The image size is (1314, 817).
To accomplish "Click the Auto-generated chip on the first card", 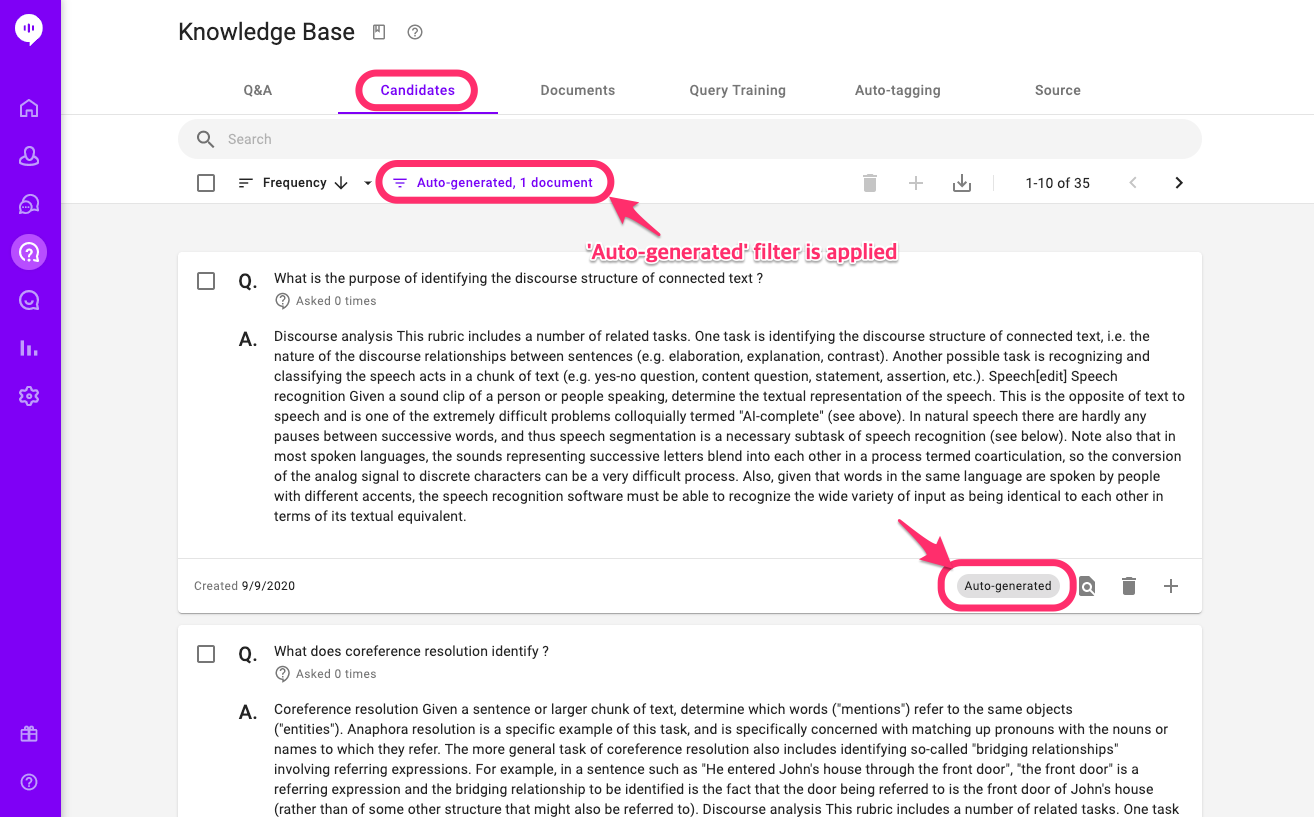I will [x=1008, y=586].
